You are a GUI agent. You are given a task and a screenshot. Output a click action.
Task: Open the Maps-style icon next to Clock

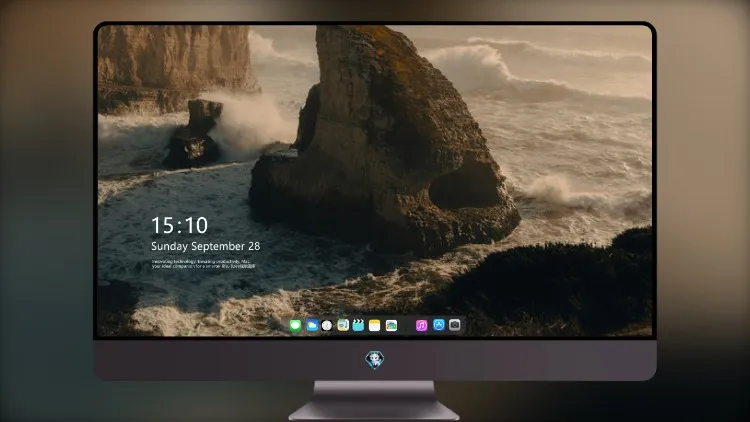tap(343, 325)
